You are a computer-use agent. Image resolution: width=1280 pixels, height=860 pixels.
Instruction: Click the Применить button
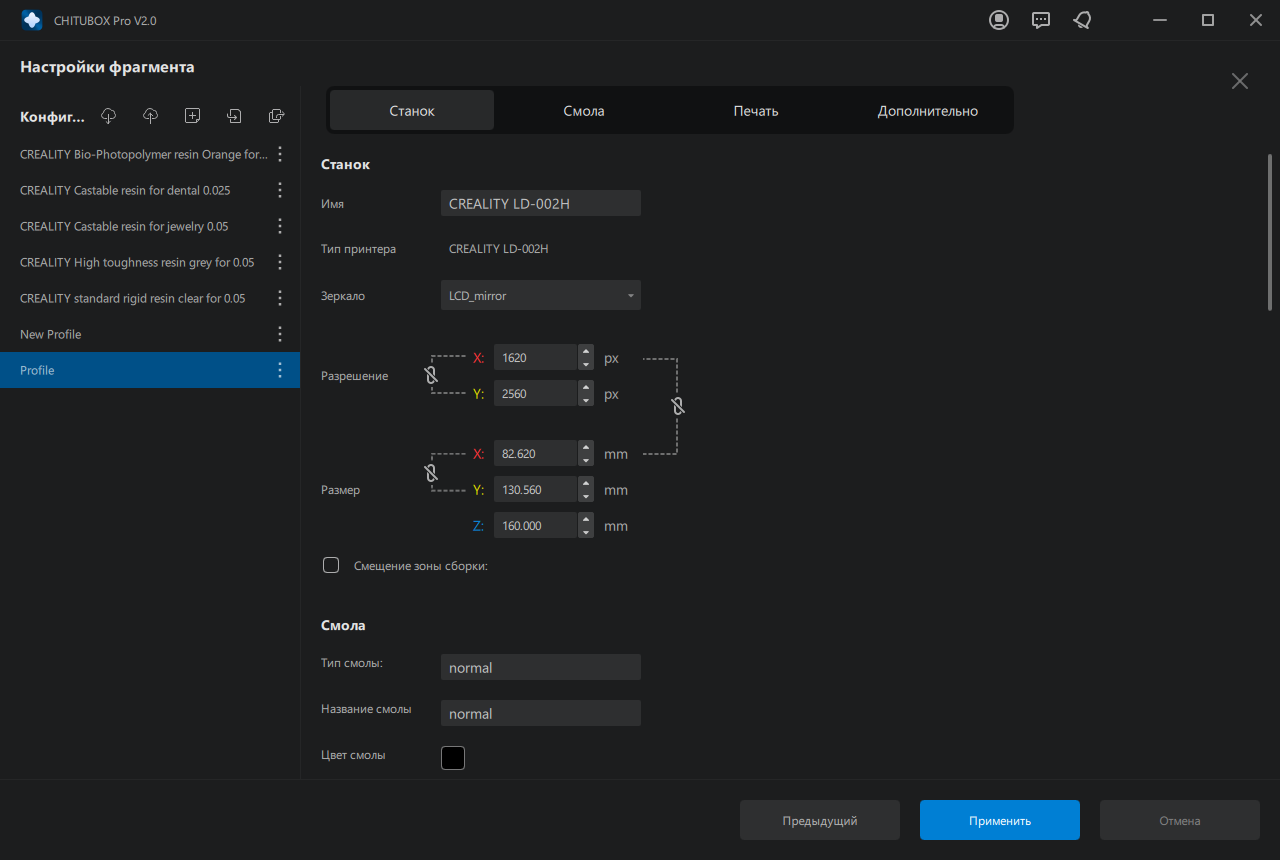pyautogui.click(x=1000, y=820)
